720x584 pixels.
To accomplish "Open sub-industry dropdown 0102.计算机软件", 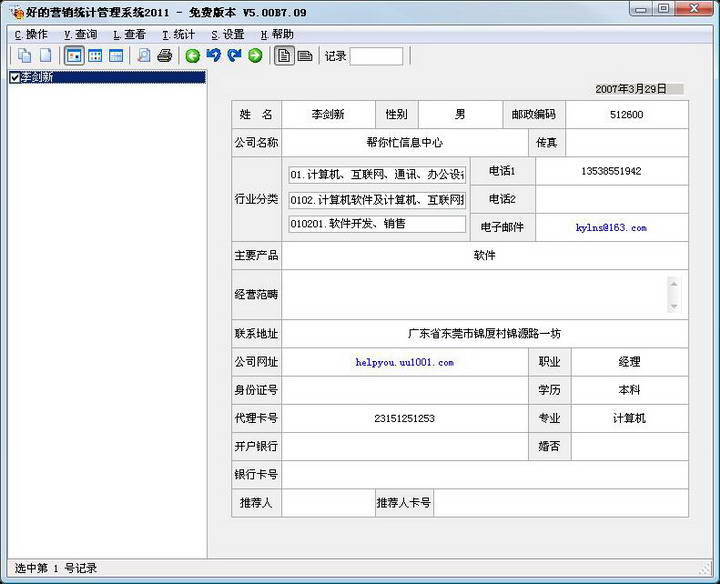I will click(377, 200).
